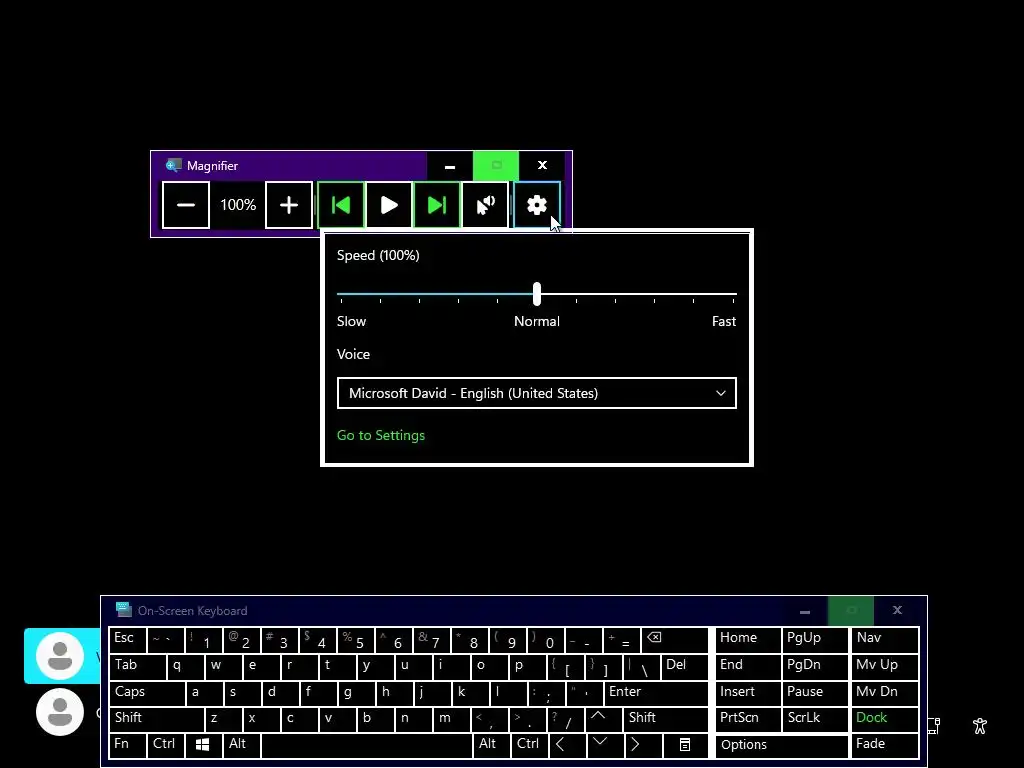This screenshot has height=768, width=1024.
Task: Click the backslash key
Action: [641, 667]
